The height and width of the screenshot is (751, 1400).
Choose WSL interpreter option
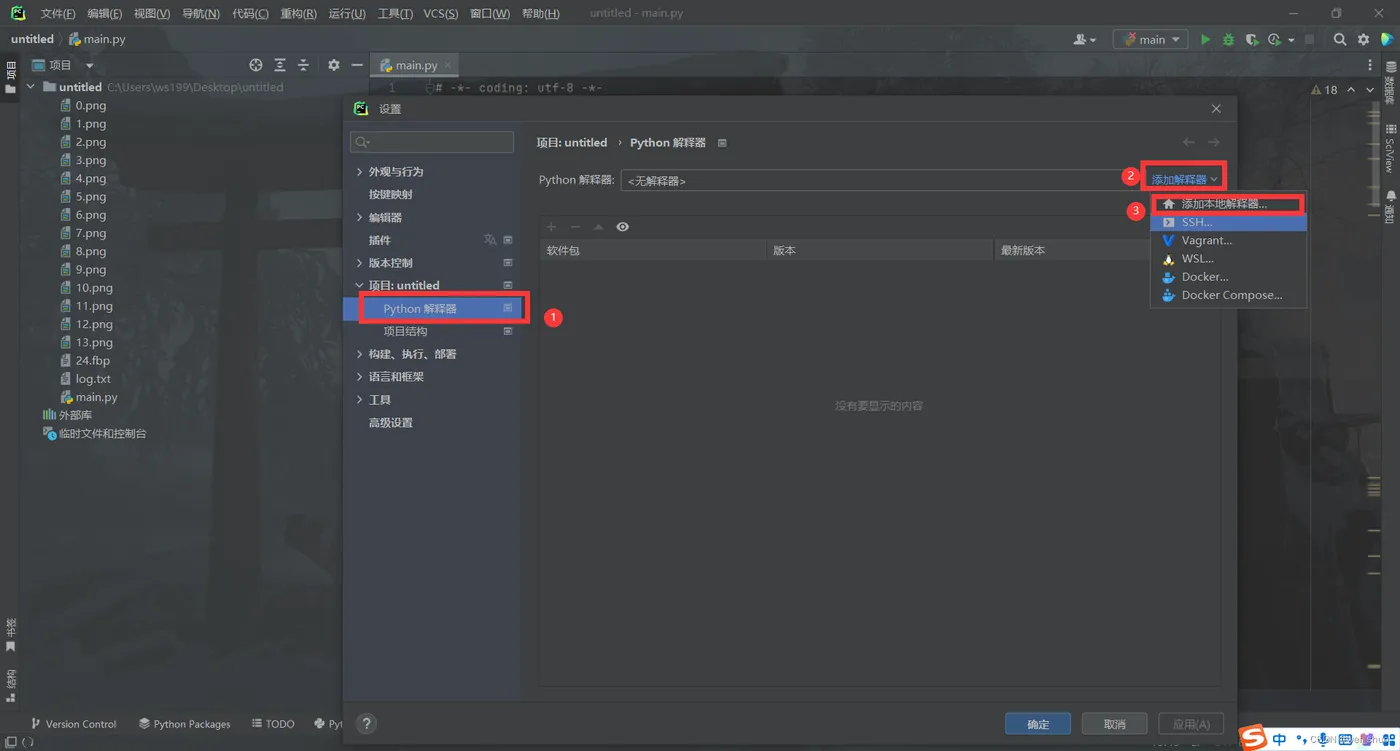tap(1228, 259)
